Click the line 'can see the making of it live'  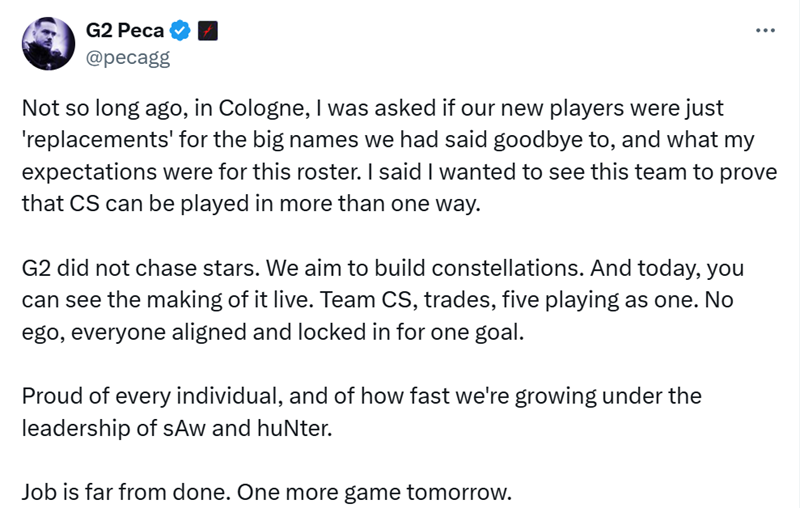pyautogui.click(x=378, y=300)
